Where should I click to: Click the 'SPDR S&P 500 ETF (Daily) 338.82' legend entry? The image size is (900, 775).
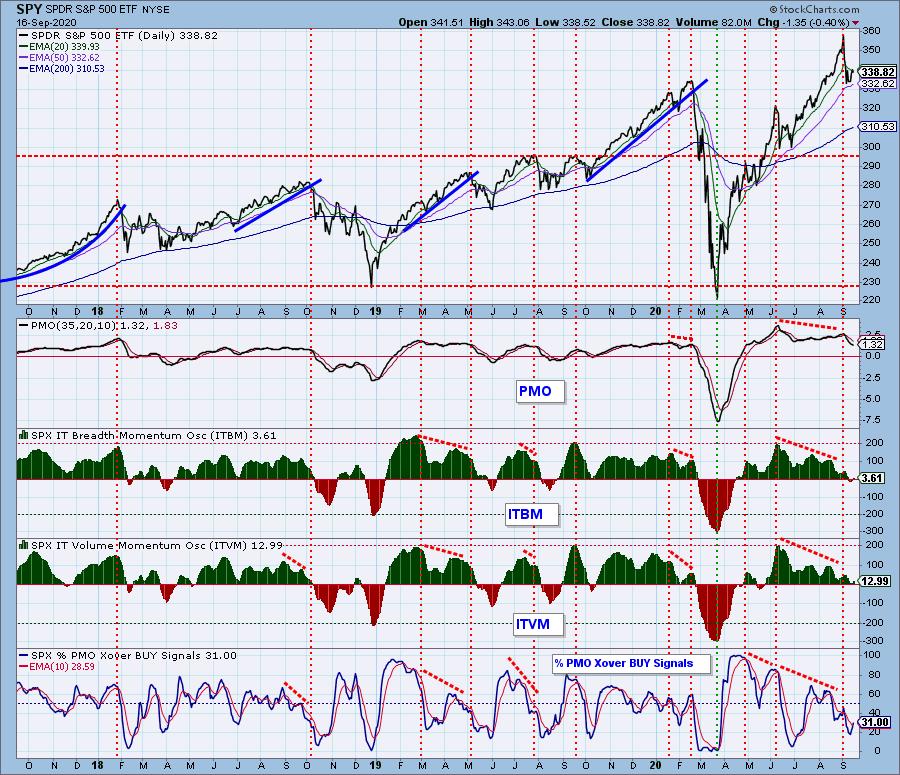(118, 36)
